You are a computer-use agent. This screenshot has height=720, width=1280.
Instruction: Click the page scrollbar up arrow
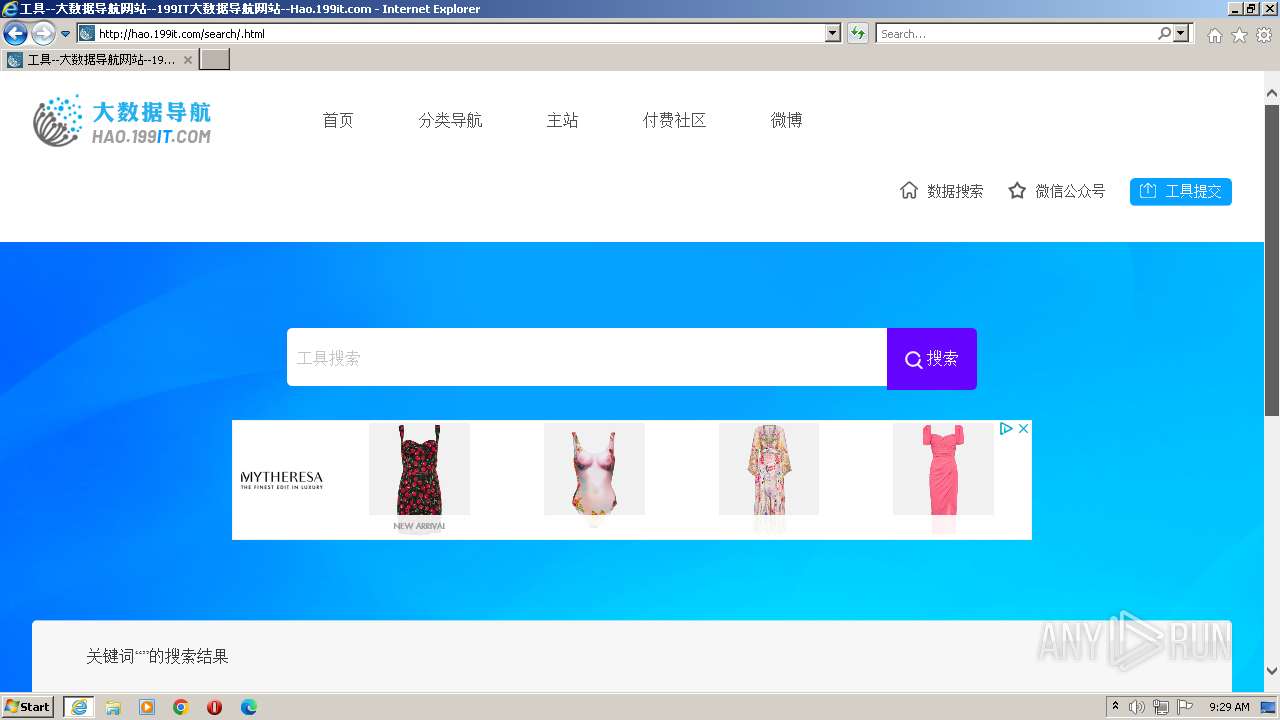pyautogui.click(x=1272, y=94)
